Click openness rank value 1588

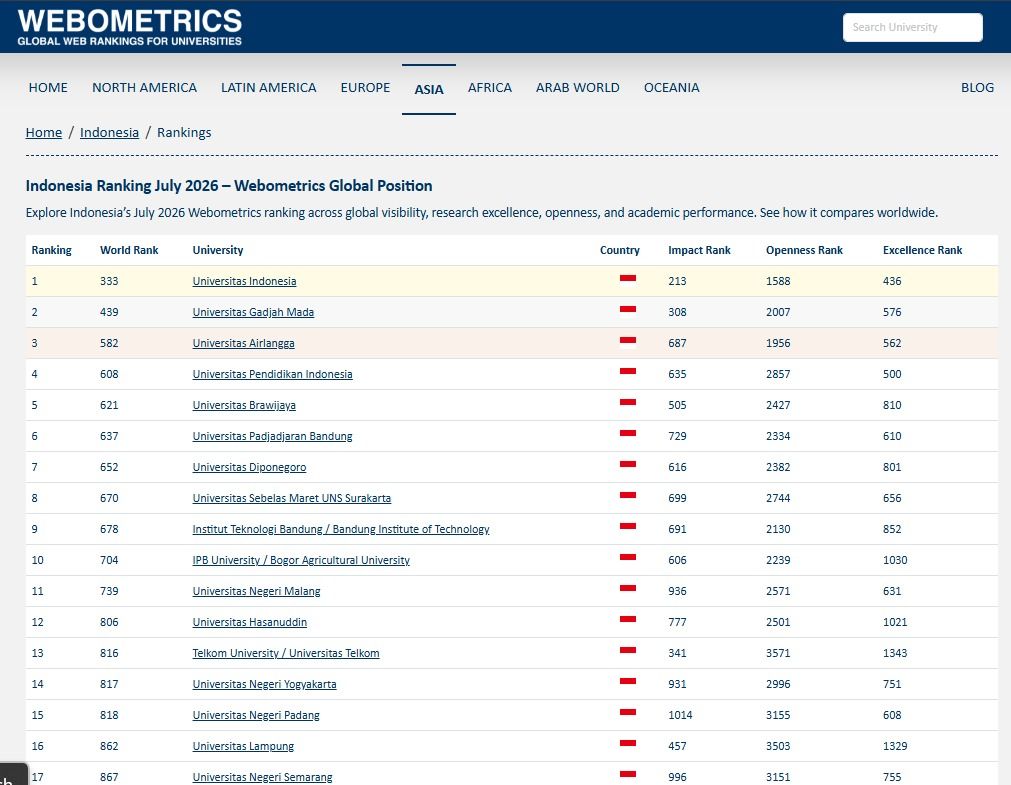[778, 281]
